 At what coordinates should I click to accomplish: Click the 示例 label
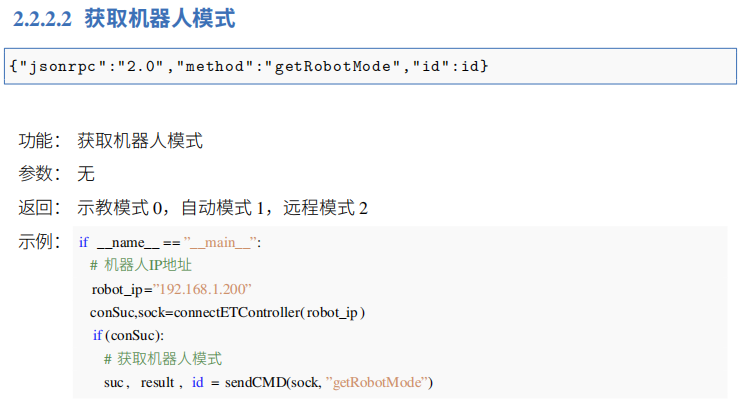pyautogui.click(x=41, y=242)
